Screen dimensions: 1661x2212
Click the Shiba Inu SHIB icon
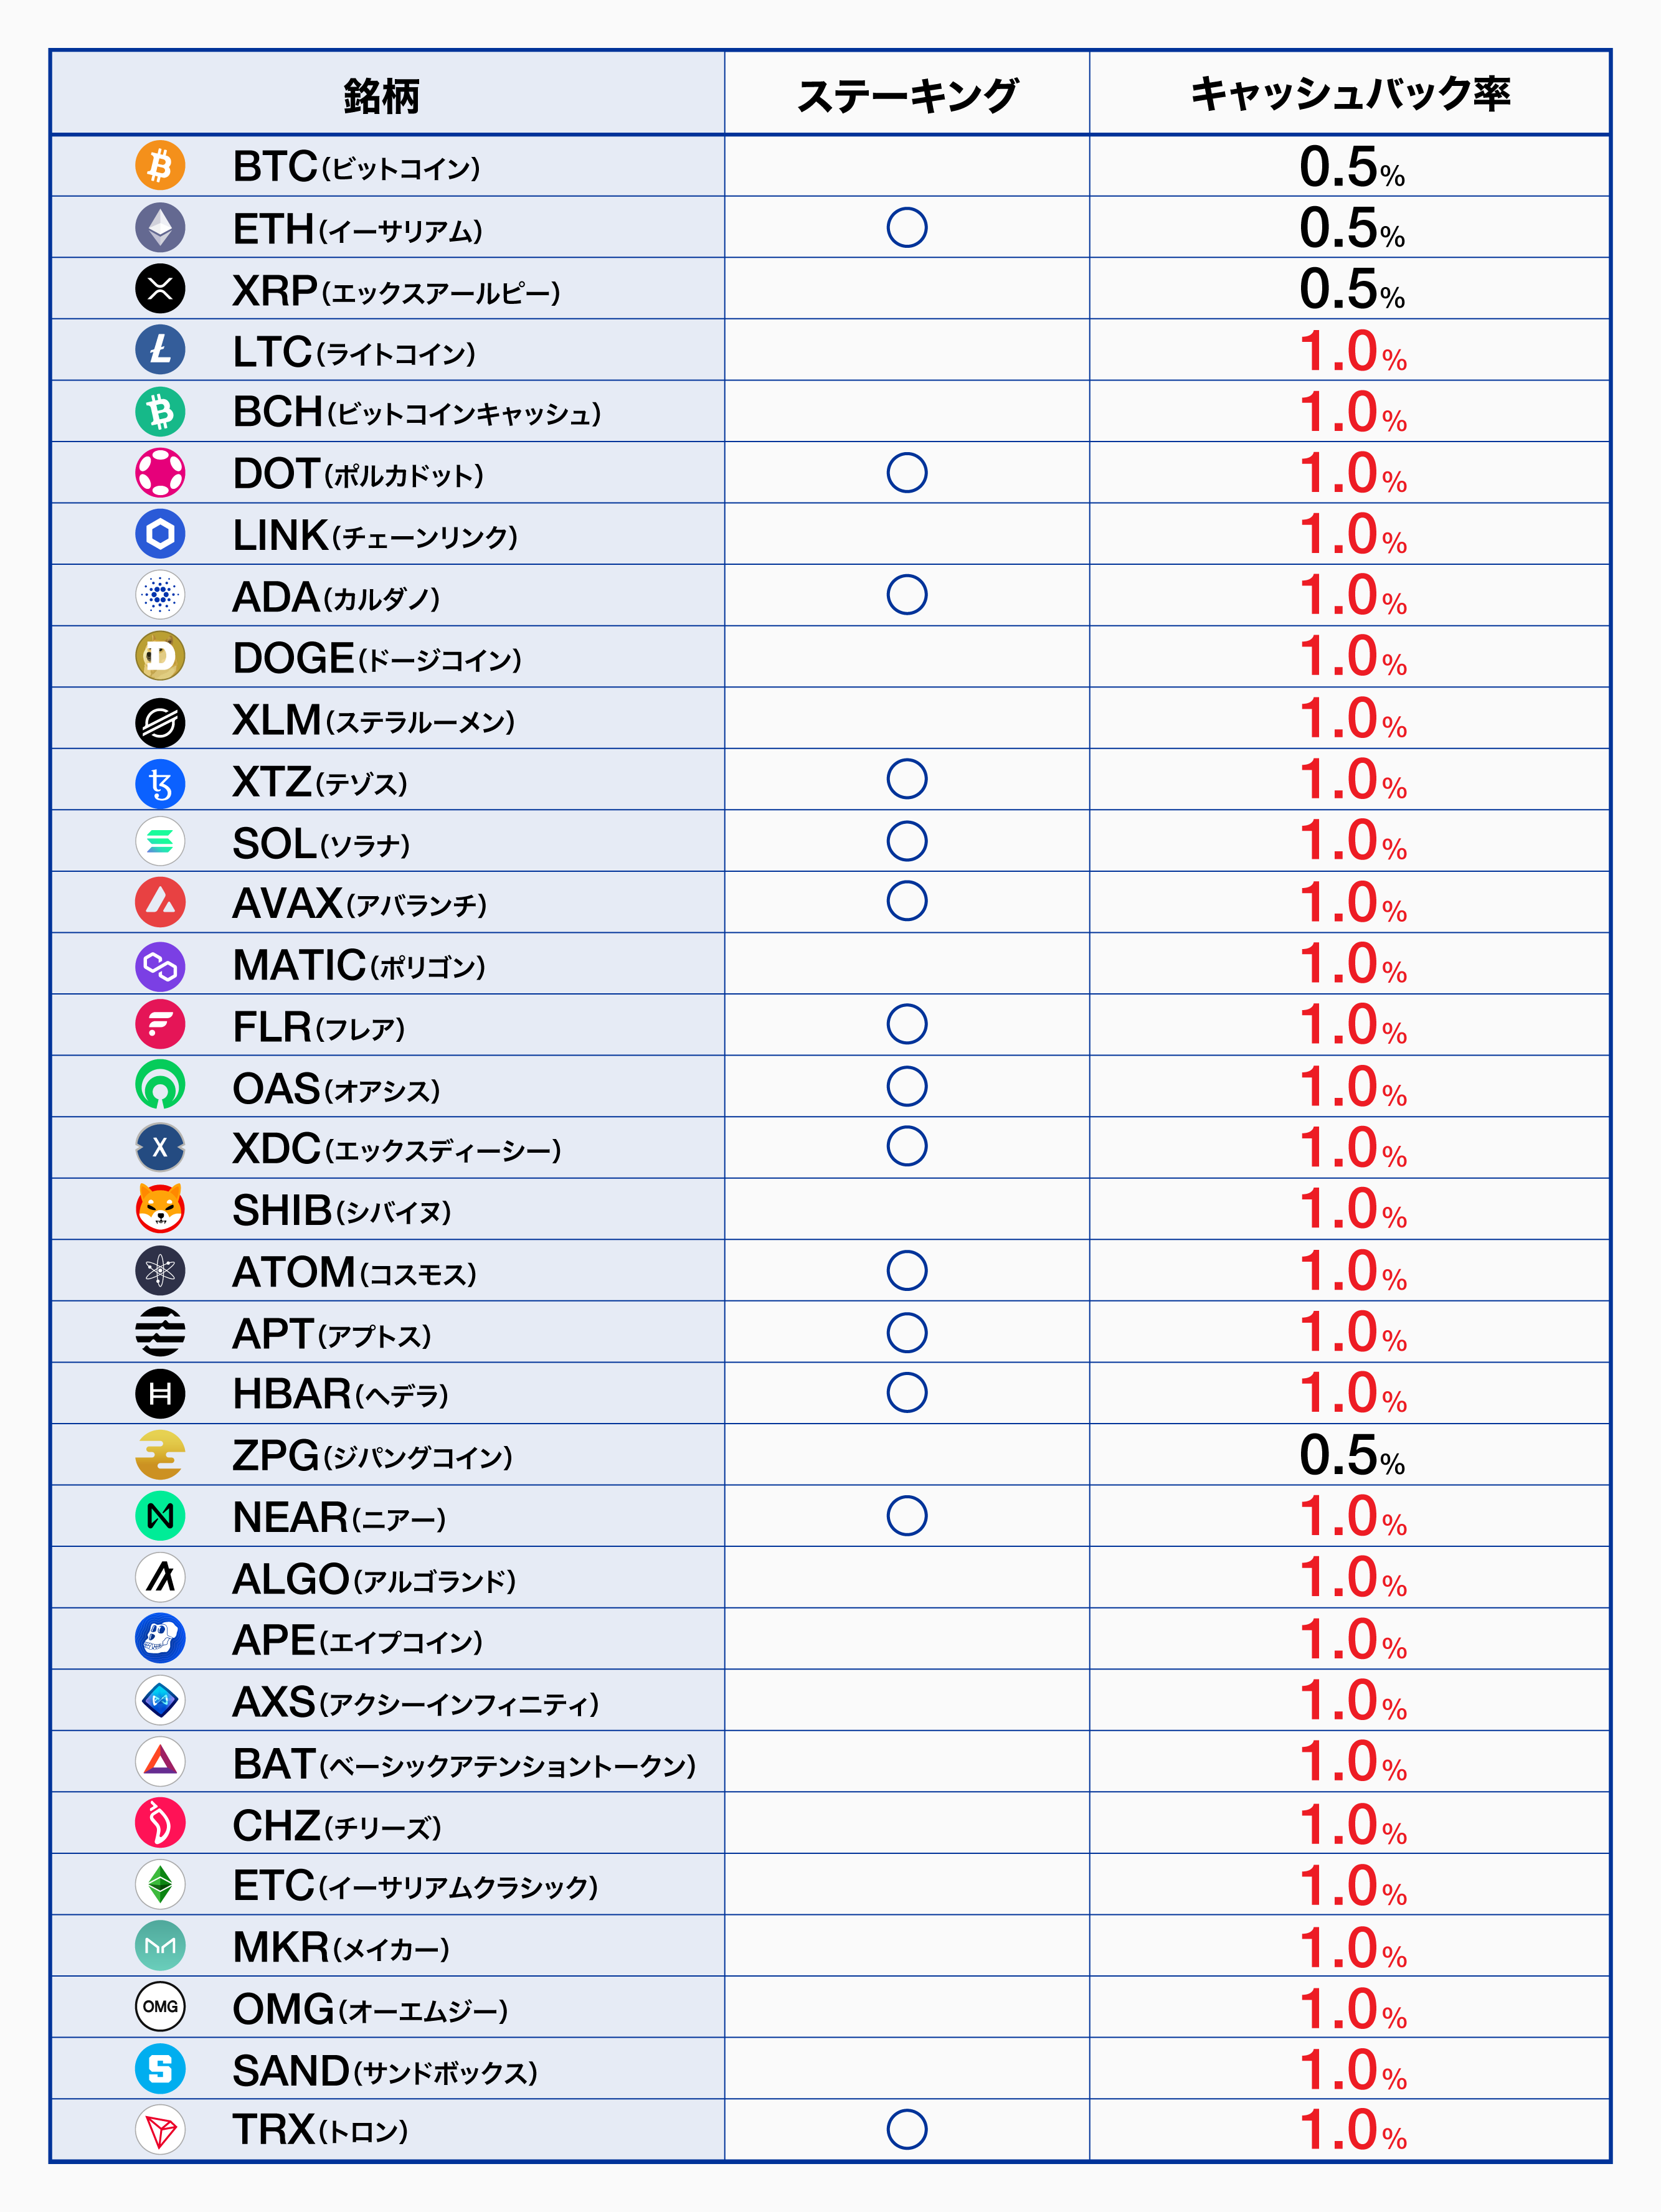pyautogui.click(x=160, y=1209)
